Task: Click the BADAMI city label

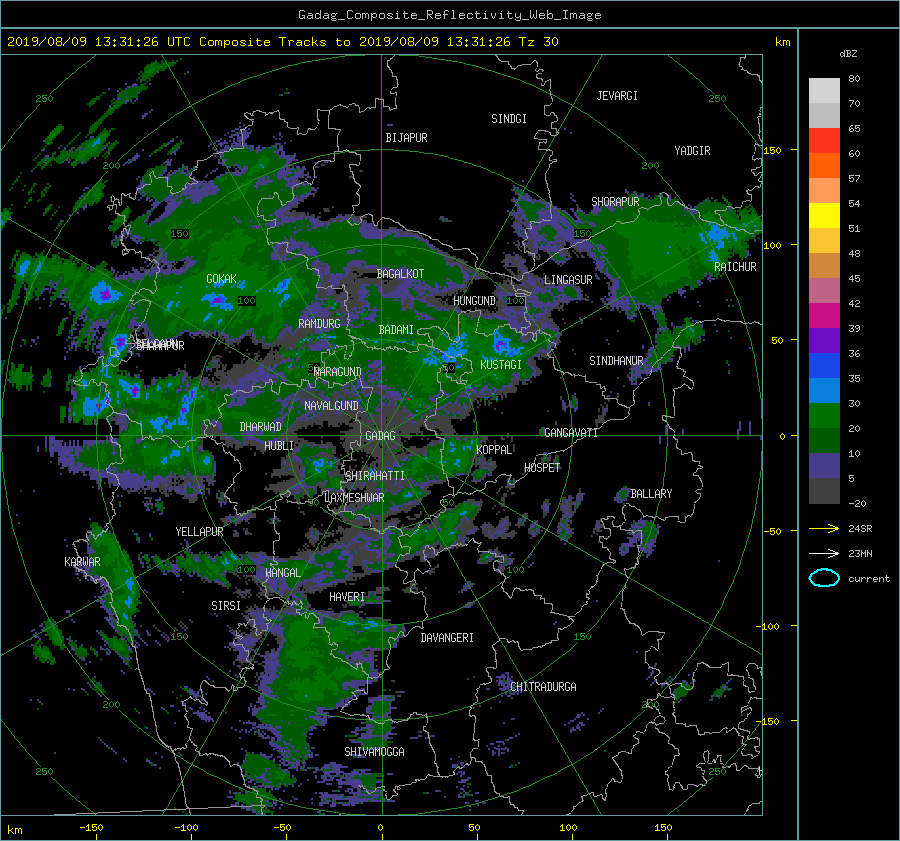Action: pos(396,330)
